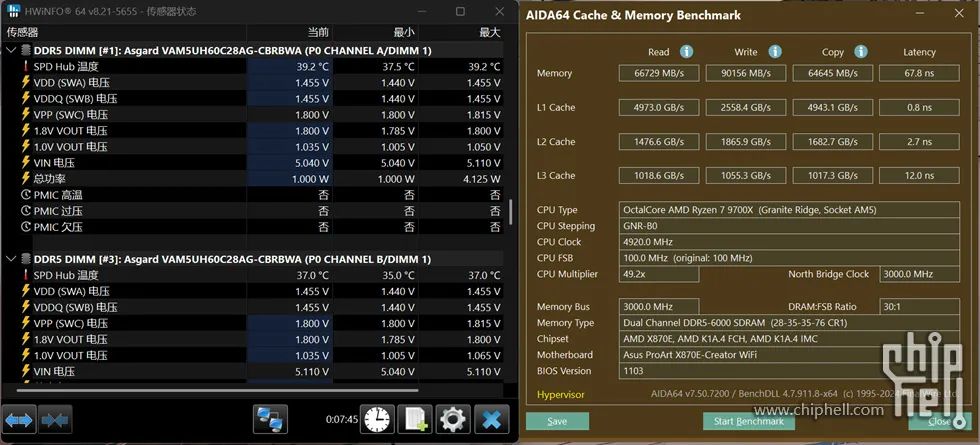Image resolution: width=980 pixels, height=445 pixels.
Task: Click lightning icon of DIMM #1 VDD (SWA) 电压
Action: pyautogui.click(x=26, y=82)
